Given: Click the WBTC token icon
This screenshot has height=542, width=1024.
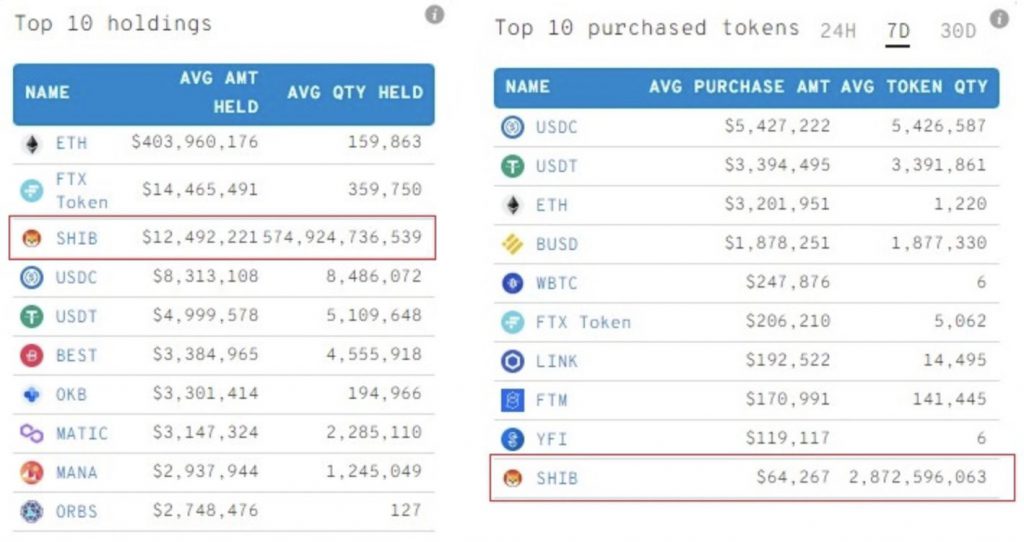Looking at the screenshot, I should 513,283.
